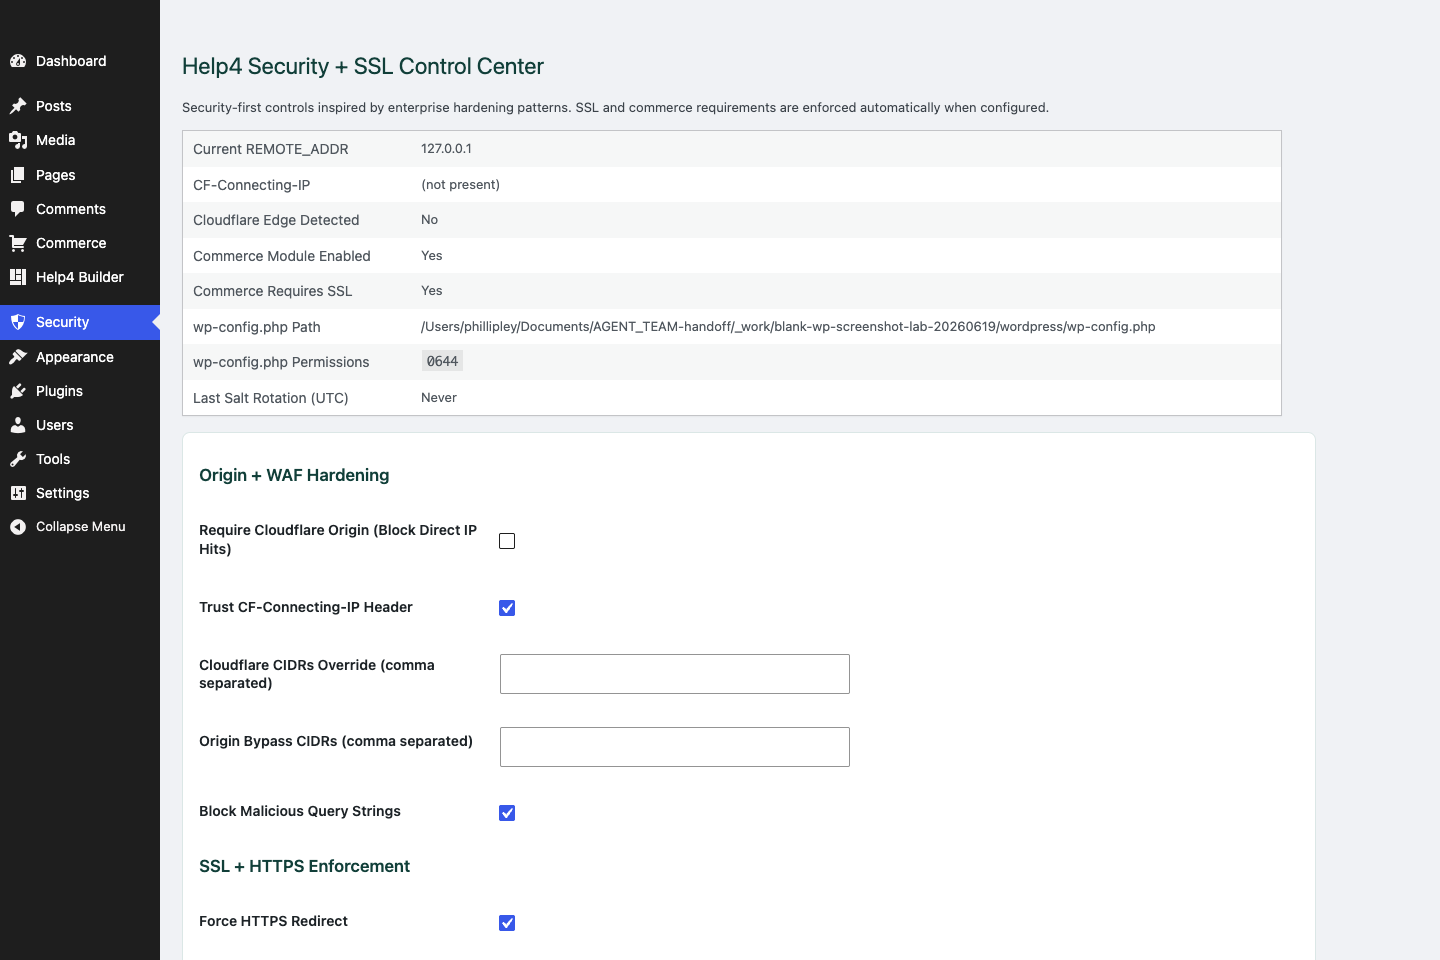
Task: Click the Users person icon
Action: pos(18,425)
